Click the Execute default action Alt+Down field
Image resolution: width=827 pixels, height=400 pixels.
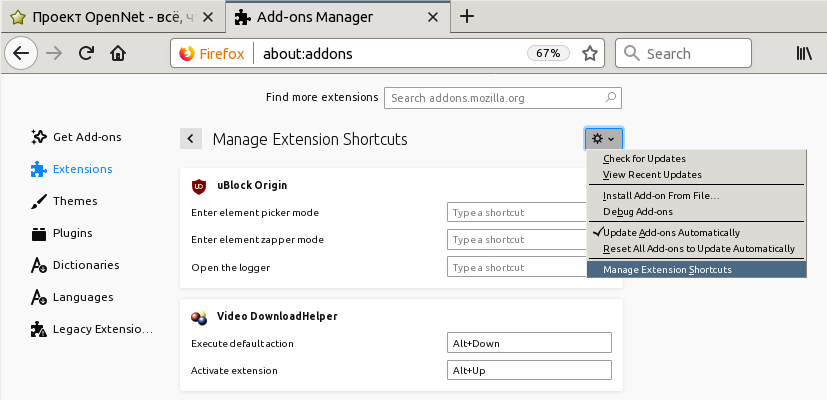pyautogui.click(x=529, y=343)
